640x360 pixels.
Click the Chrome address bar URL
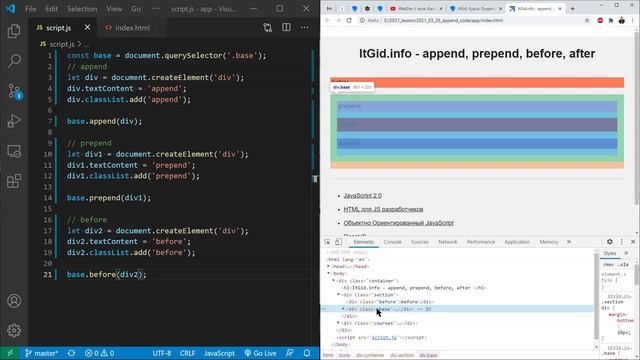[443, 20]
